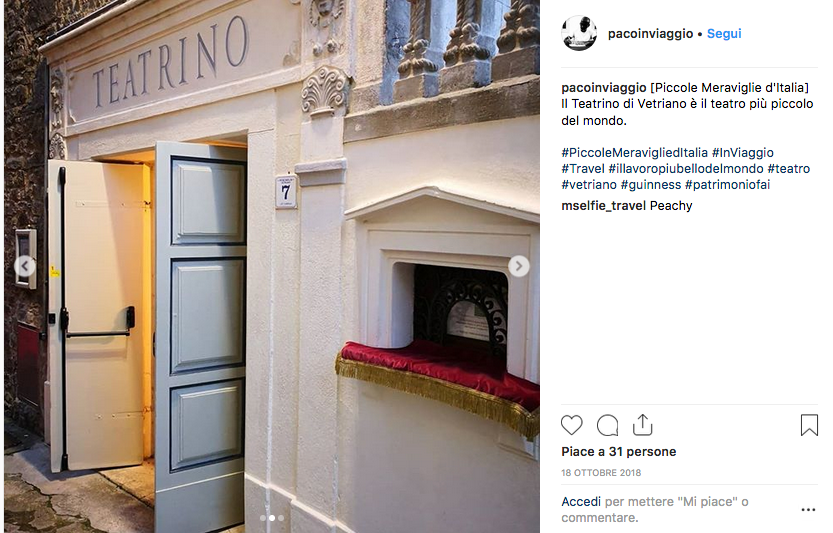Screen dimensions: 833x533
Task: Go to next photo in carousel
Action: [x=518, y=266]
